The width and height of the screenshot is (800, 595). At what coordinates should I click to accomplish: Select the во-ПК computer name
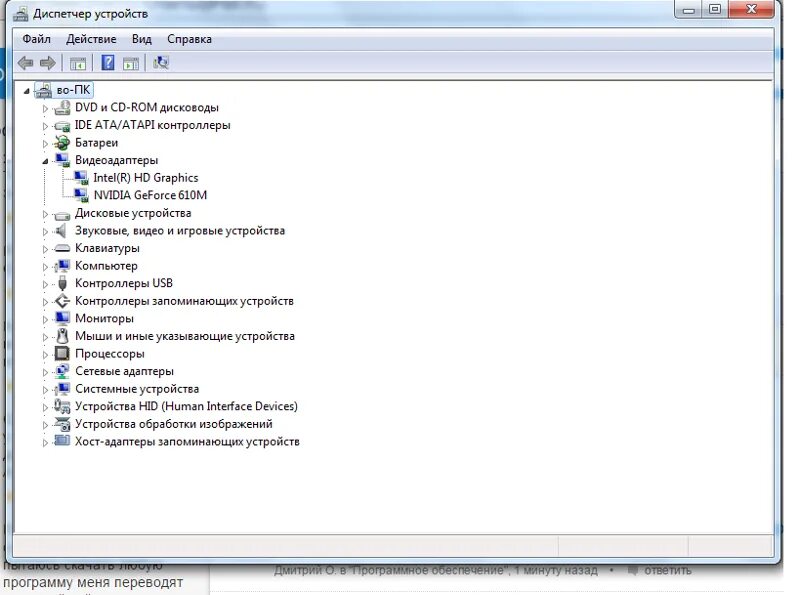(73, 90)
